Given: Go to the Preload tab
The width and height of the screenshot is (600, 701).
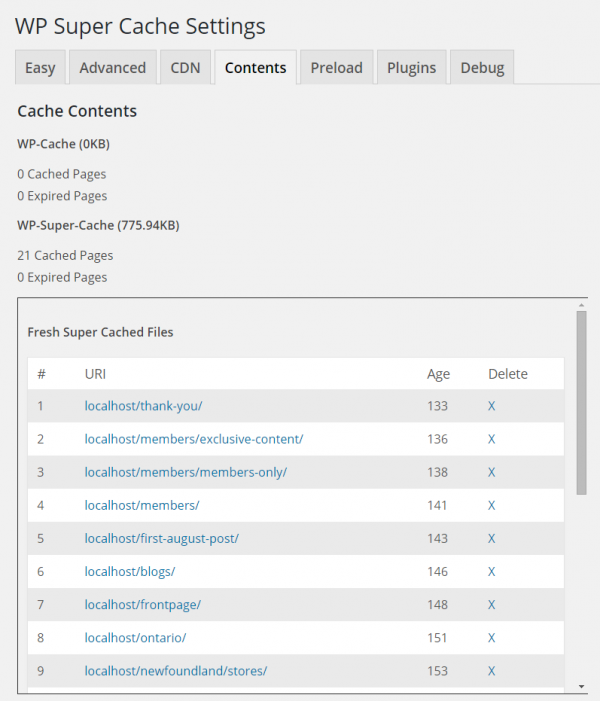Looking at the screenshot, I should (337, 68).
